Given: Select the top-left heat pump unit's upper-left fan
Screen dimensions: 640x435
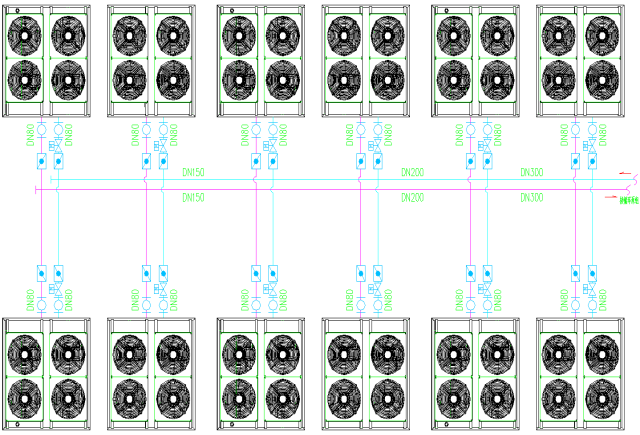Looking at the screenshot, I should [x=24, y=36].
